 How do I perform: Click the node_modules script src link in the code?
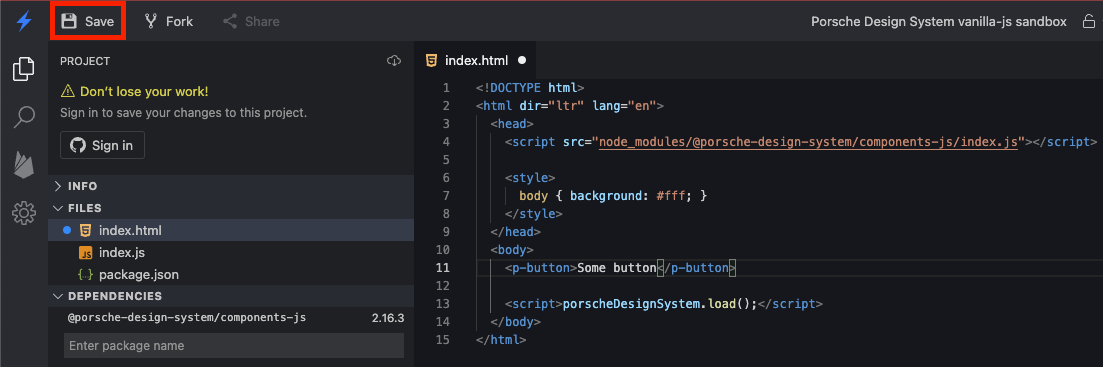point(808,141)
